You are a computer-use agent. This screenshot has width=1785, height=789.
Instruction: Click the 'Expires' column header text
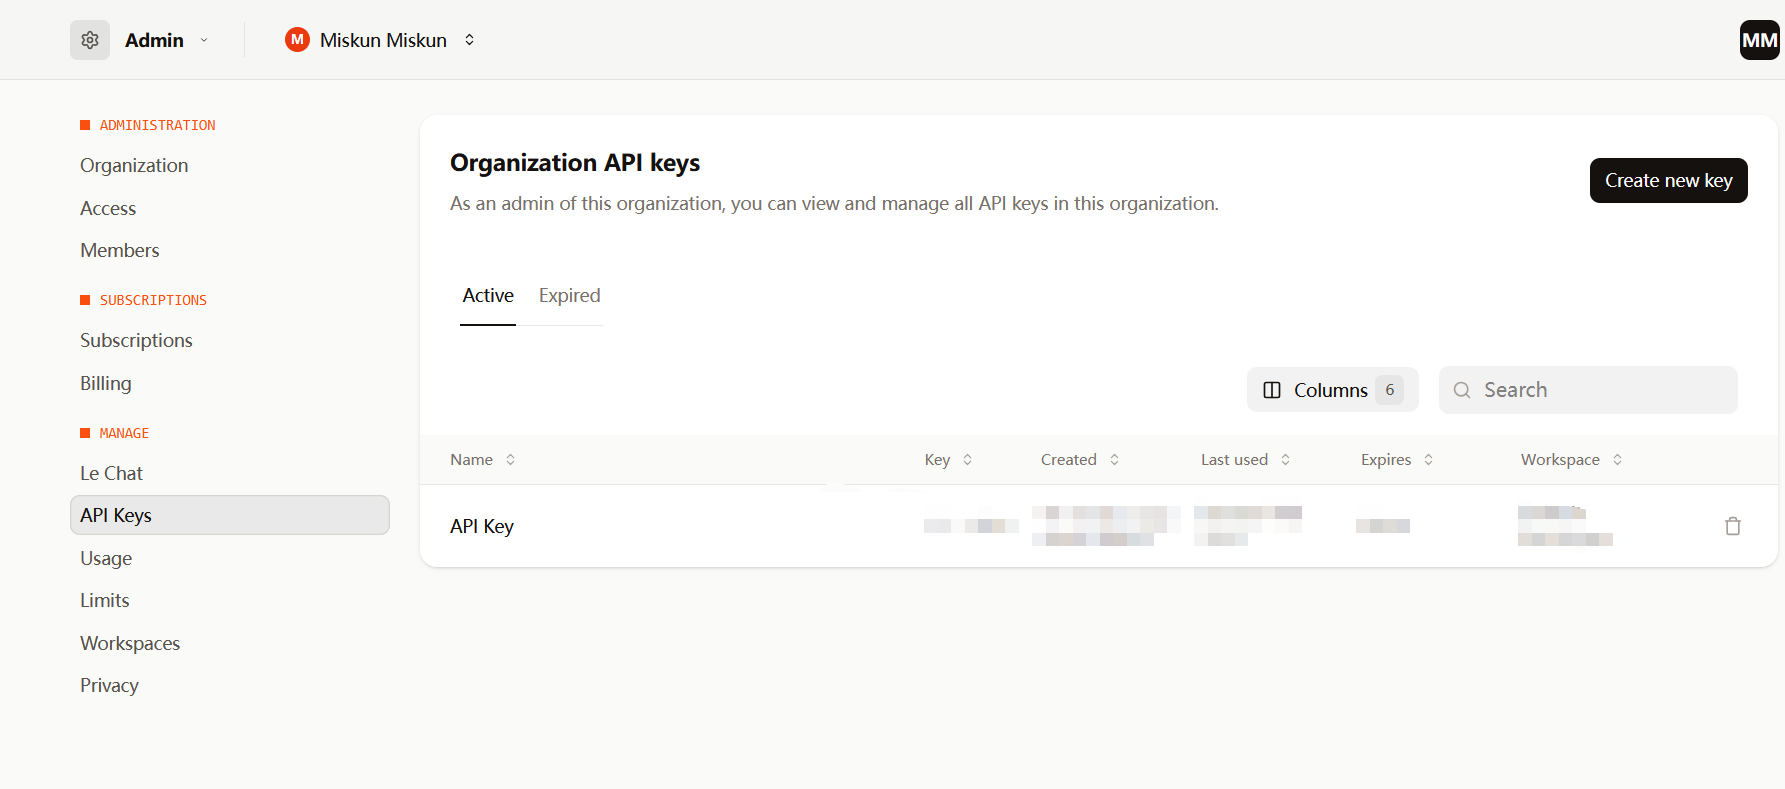coord(1386,460)
